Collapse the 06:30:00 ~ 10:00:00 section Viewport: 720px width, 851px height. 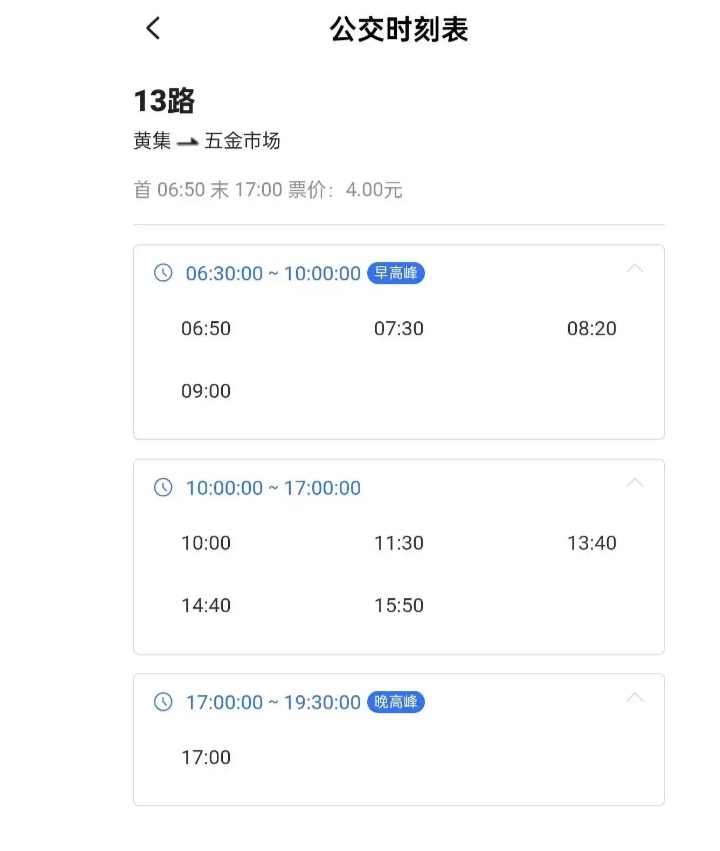point(635,269)
